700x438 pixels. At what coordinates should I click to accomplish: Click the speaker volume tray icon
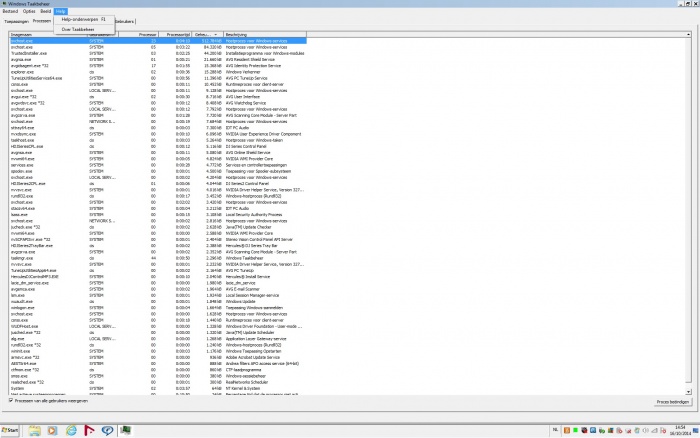coord(645,430)
